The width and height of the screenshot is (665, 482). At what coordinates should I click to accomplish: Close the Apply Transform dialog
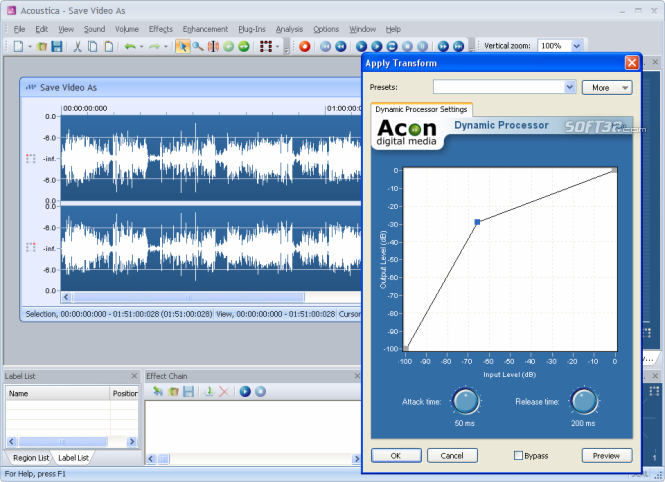[x=631, y=63]
